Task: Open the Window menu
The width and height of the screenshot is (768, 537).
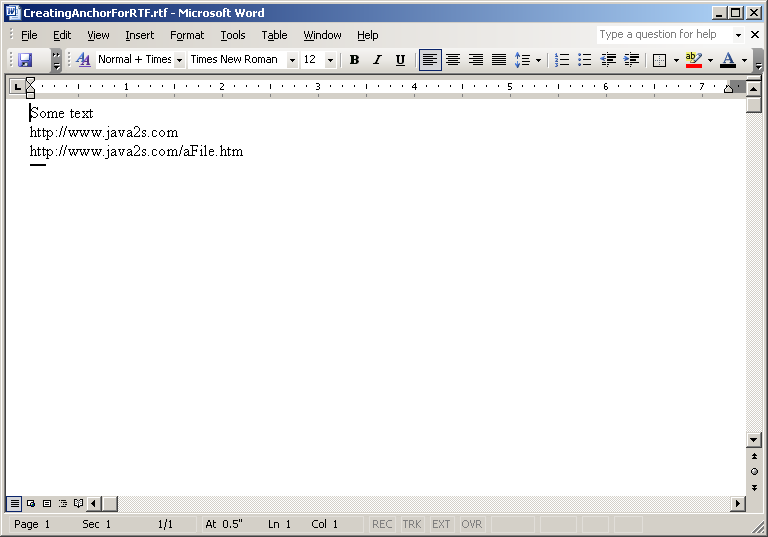Action: [322, 35]
